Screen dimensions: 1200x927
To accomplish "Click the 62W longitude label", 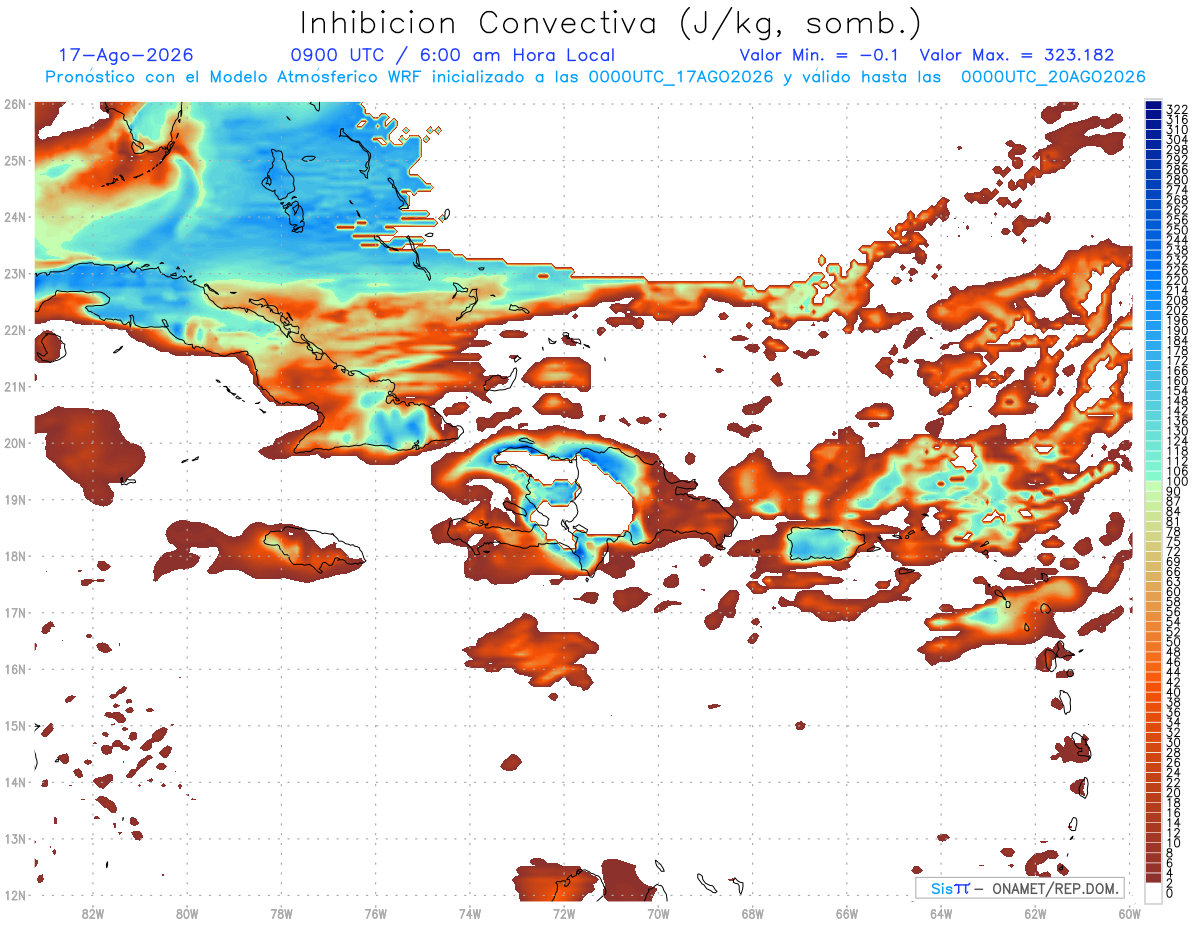I will (1035, 913).
